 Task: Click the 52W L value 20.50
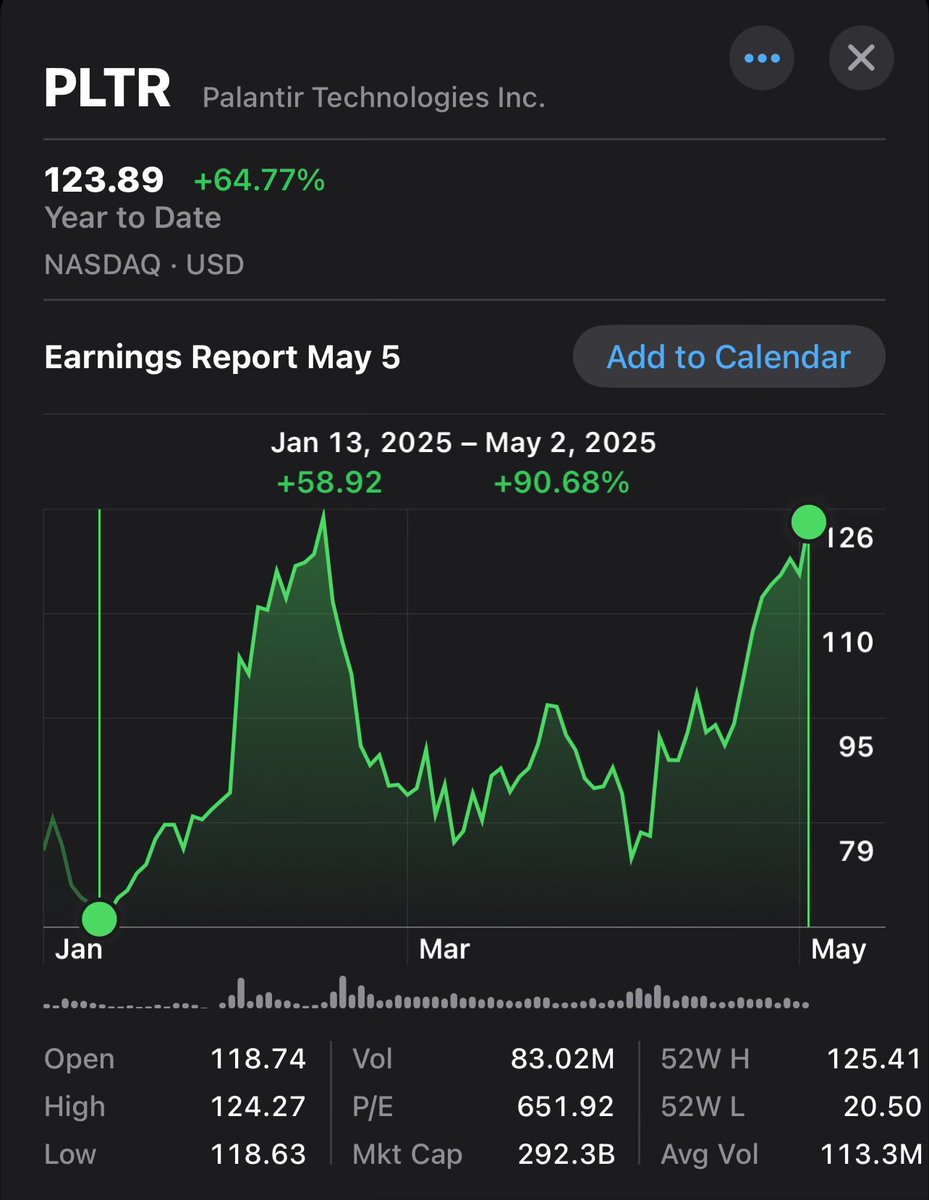coord(882,1107)
